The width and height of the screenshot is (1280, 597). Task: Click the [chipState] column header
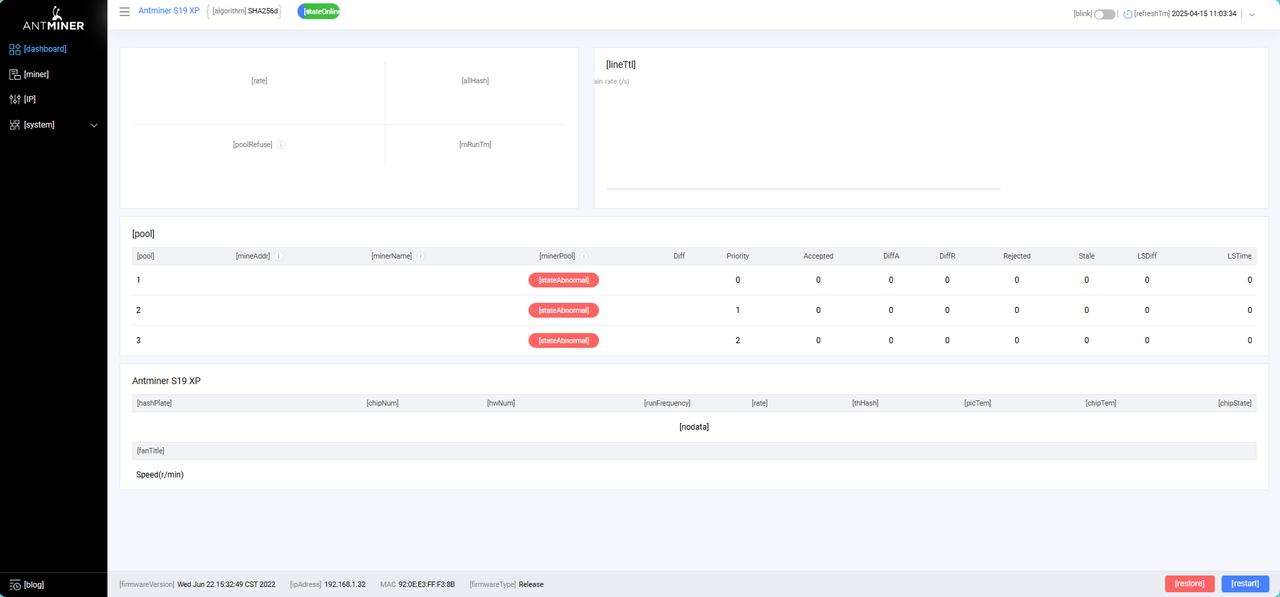(x=1235, y=403)
